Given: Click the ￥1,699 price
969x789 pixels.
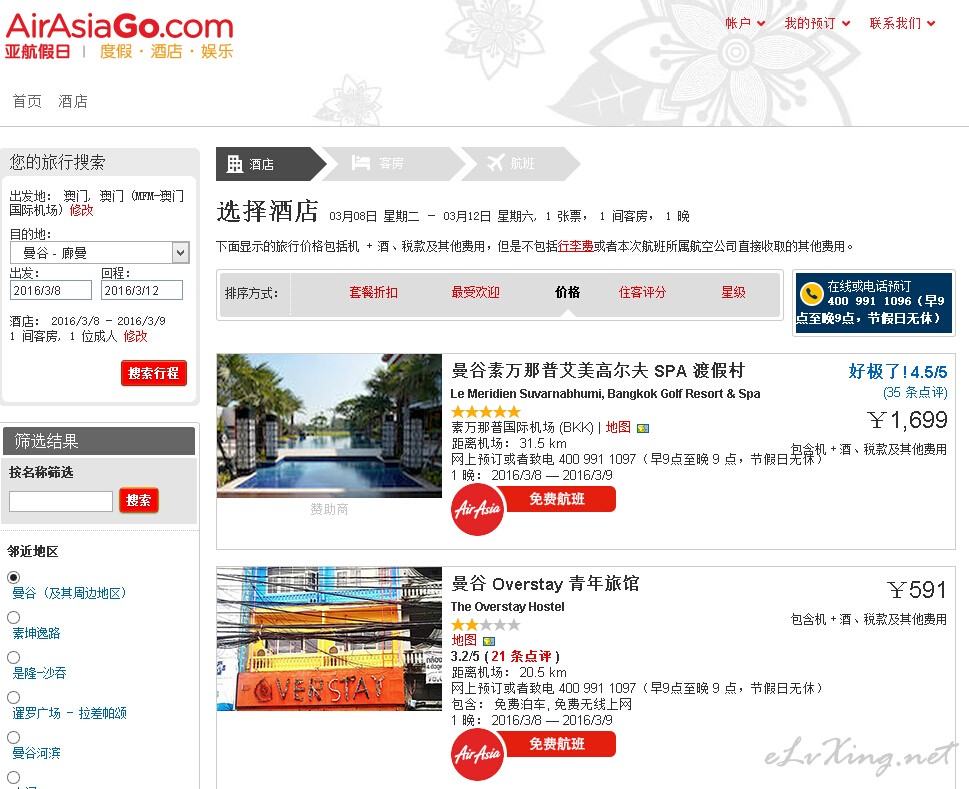Looking at the screenshot, I should 907,420.
